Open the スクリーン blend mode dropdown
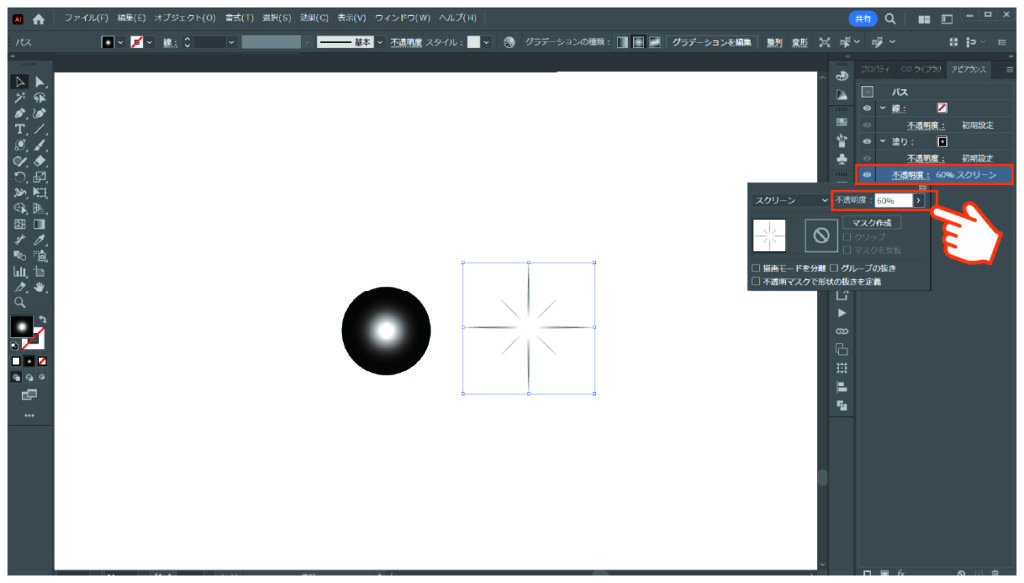1024x583 pixels. tap(790, 200)
